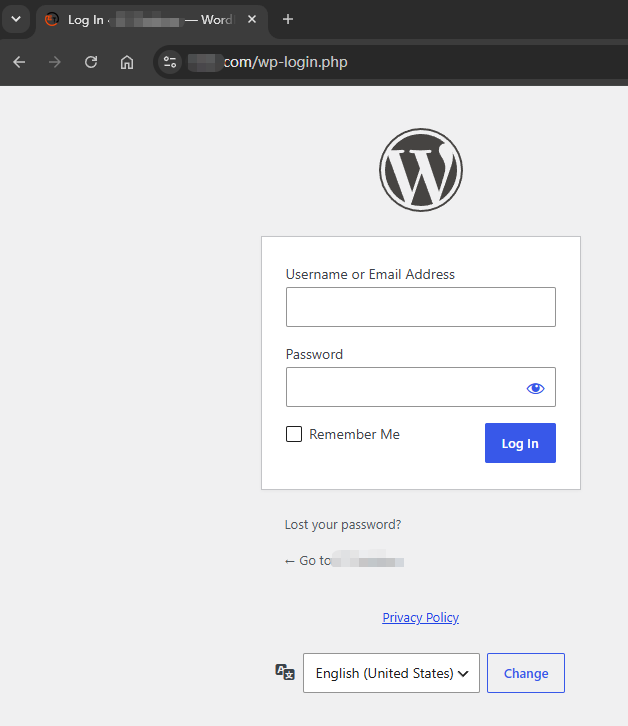Click inside the Password field
This screenshot has height=726, width=628.
pyautogui.click(x=403, y=387)
